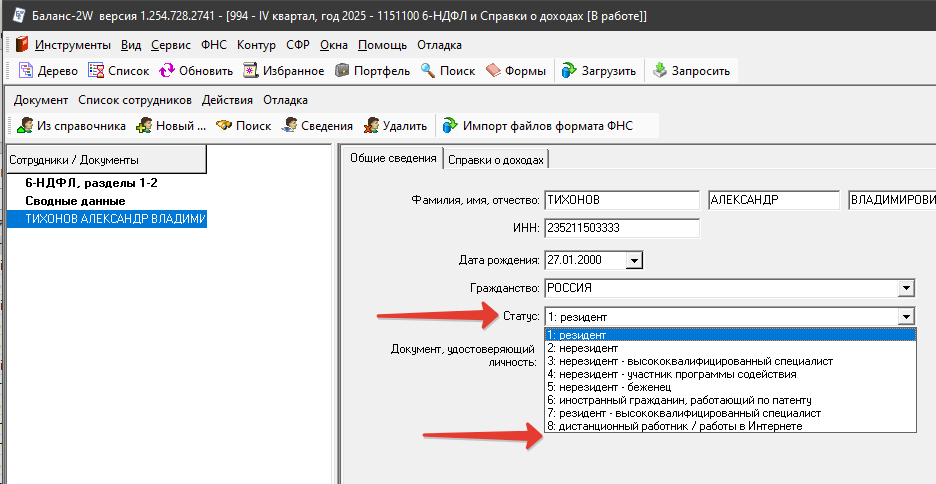Expand the Гражданство dropdown arrow
The height and width of the screenshot is (484, 936).
point(906,289)
